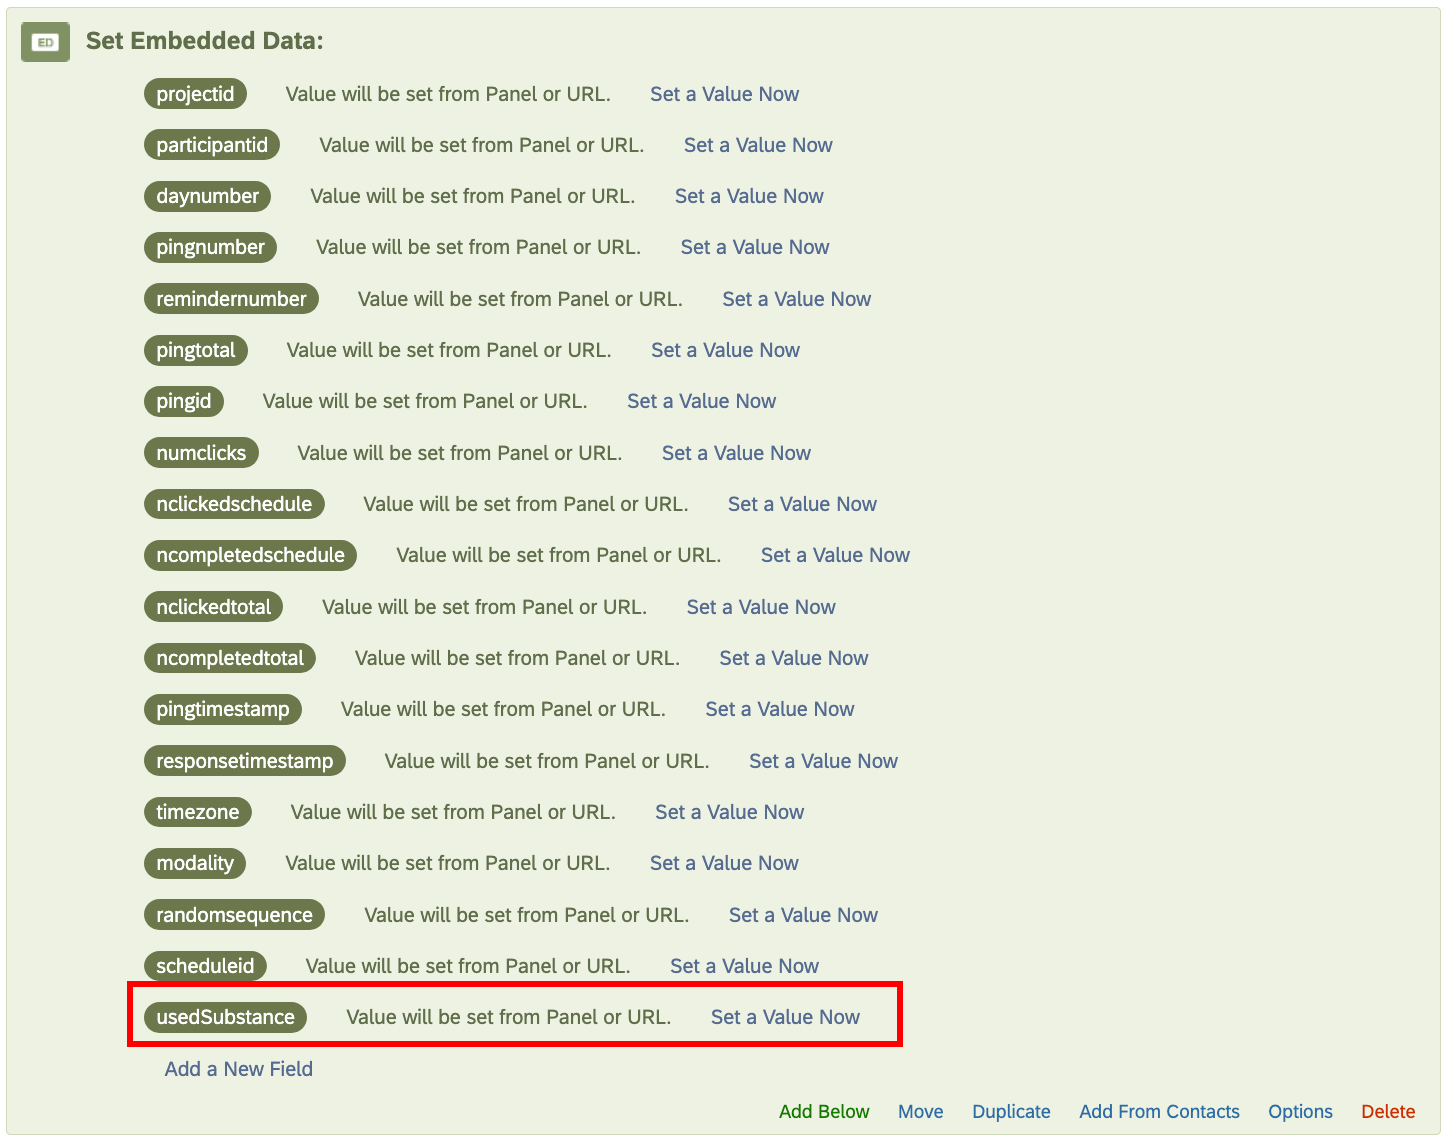Click the scheduleid field label pill
This screenshot has width=1452, height=1143.
205,965
